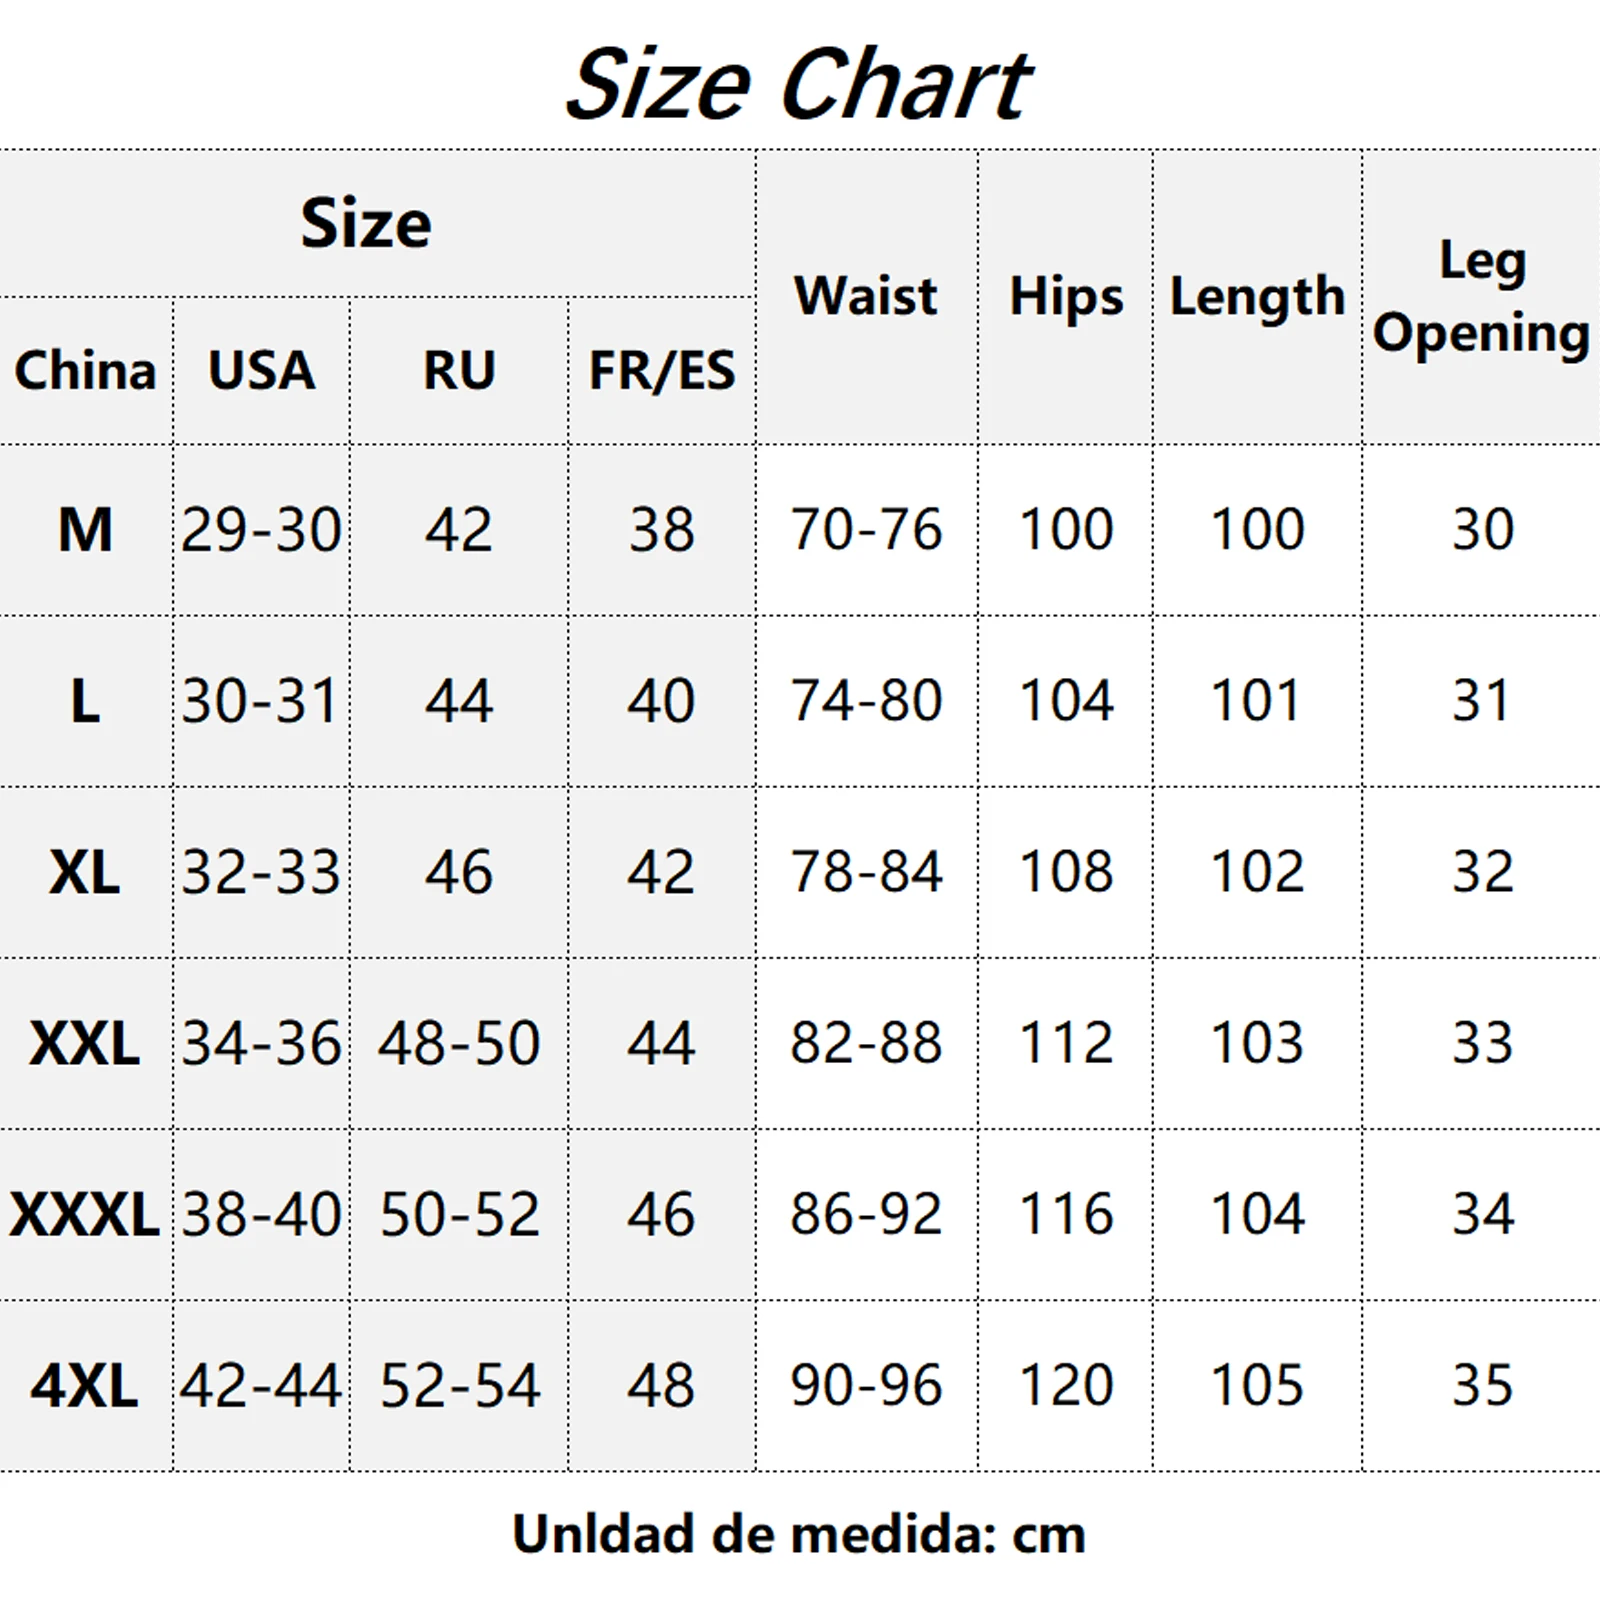Click the Leg Opening column header
1600x1600 pixels.
[1482, 297]
